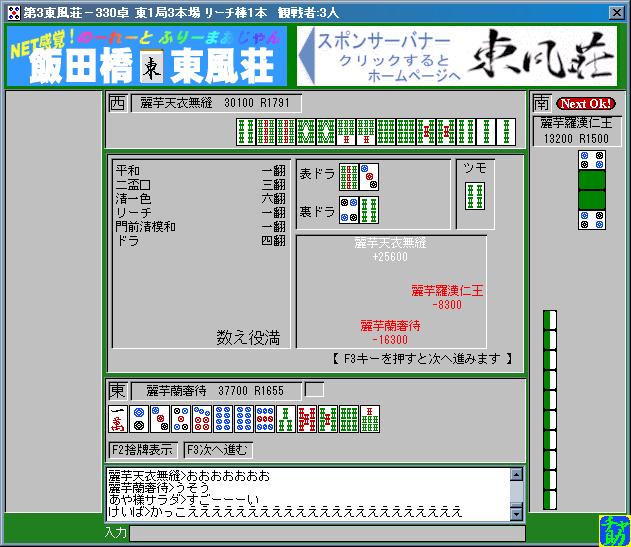631x547 pixels.
Task: Click the top tile under South player
Action: point(592,160)
